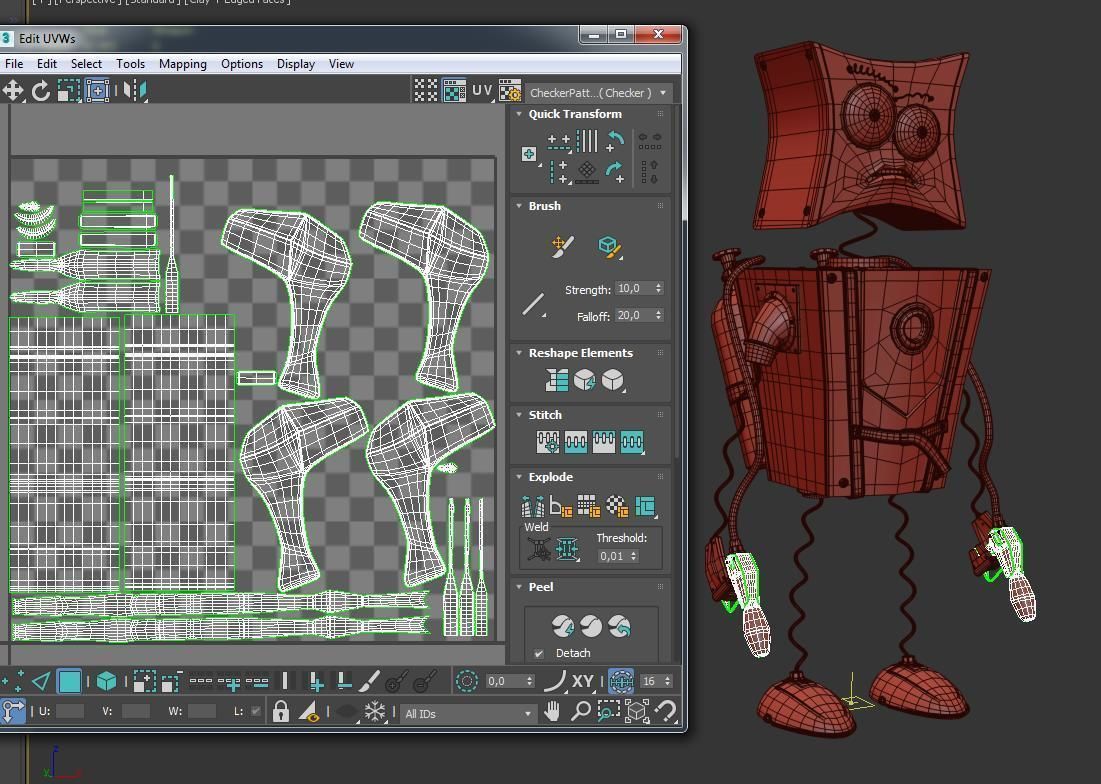Screen dimensions: 1101x784
Task: Click the Mirror Horizontal tool in top toolbar
Action: (x=135, y=91)
